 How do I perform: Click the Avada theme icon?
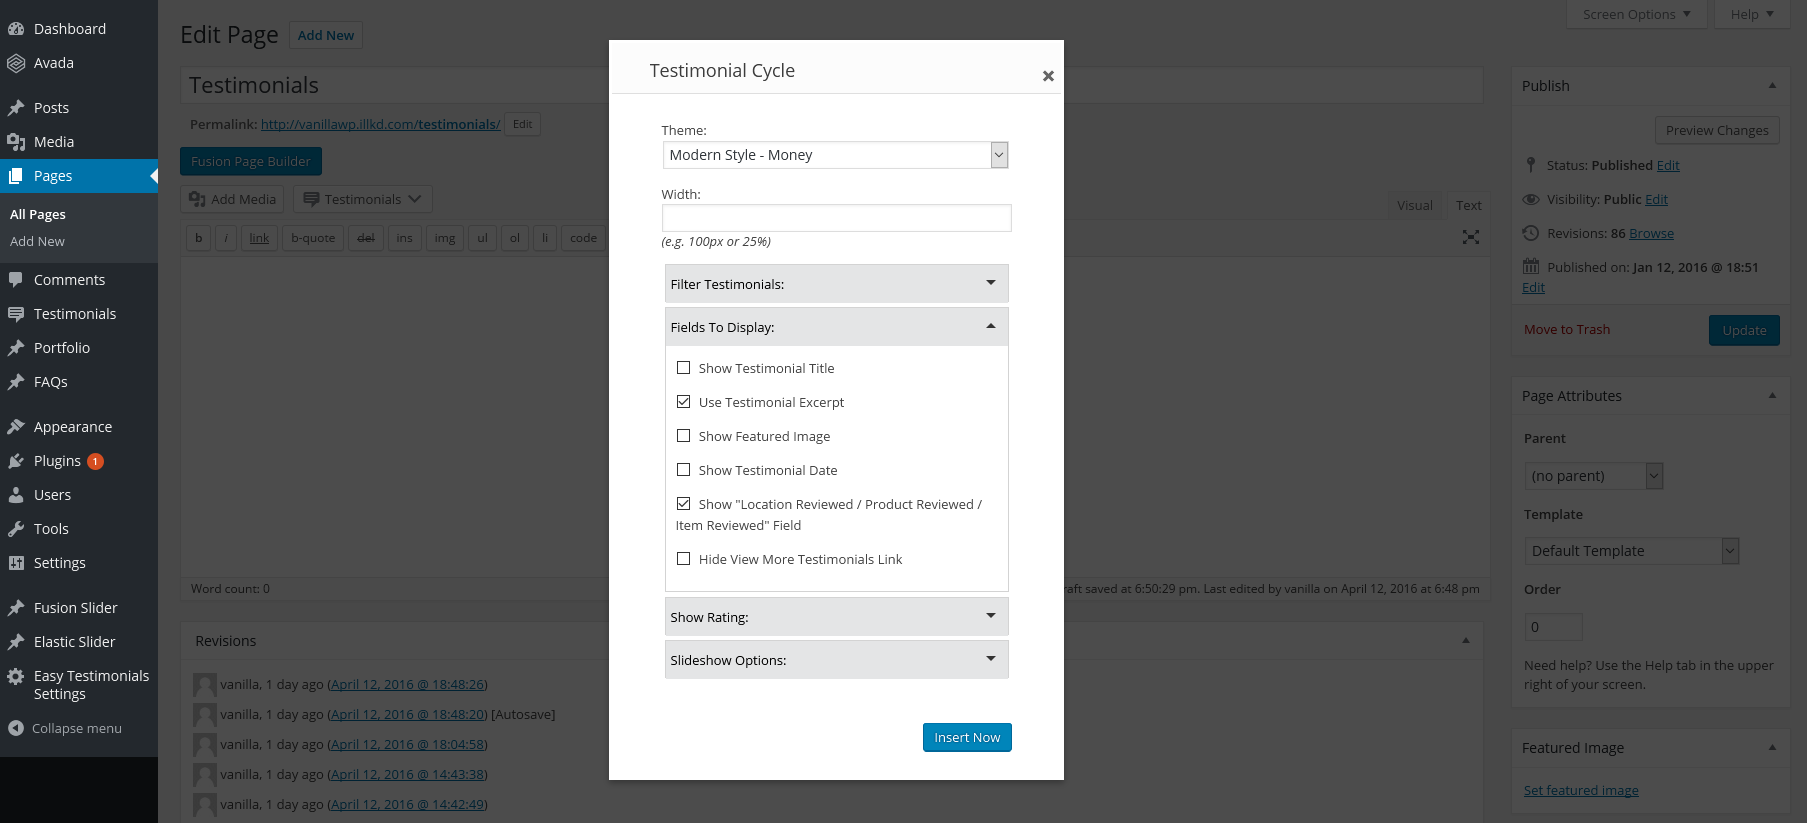coord(16,63)
